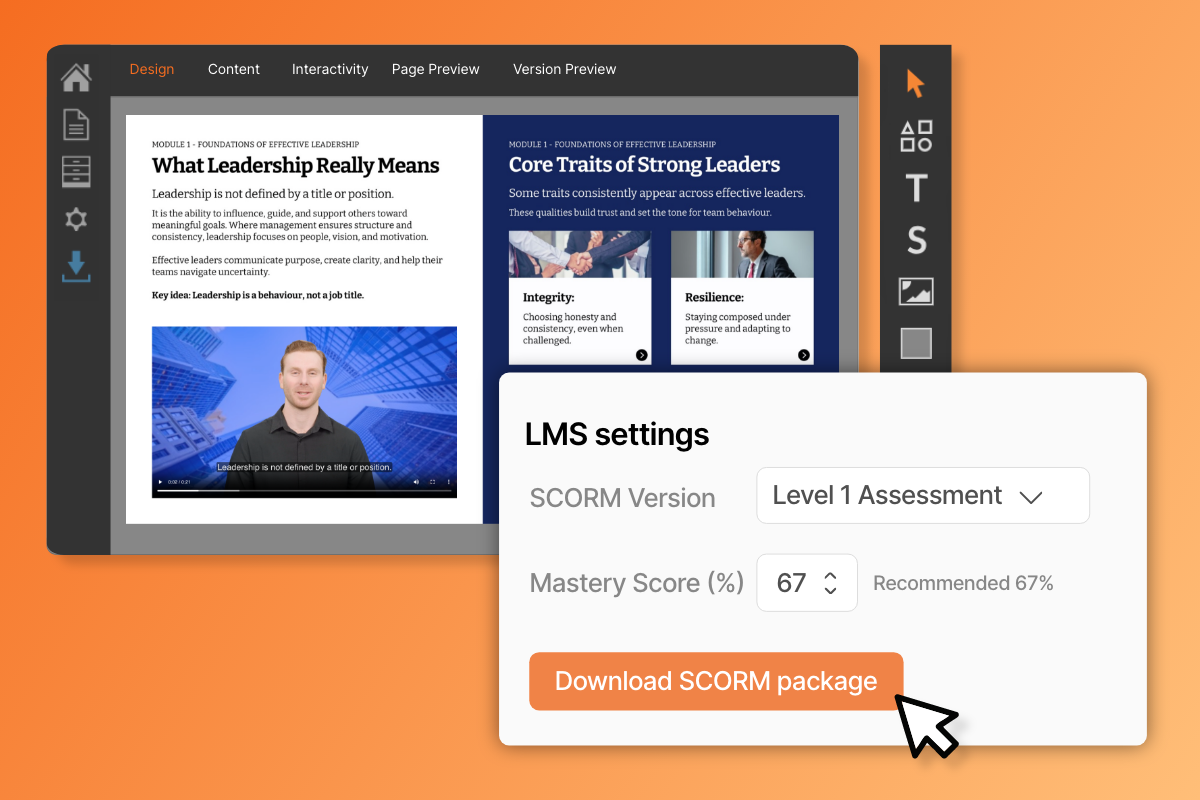Click Download SCORM package button
Image resolution: width=1200 pixels, height=800 pixels.
[716, 681]
